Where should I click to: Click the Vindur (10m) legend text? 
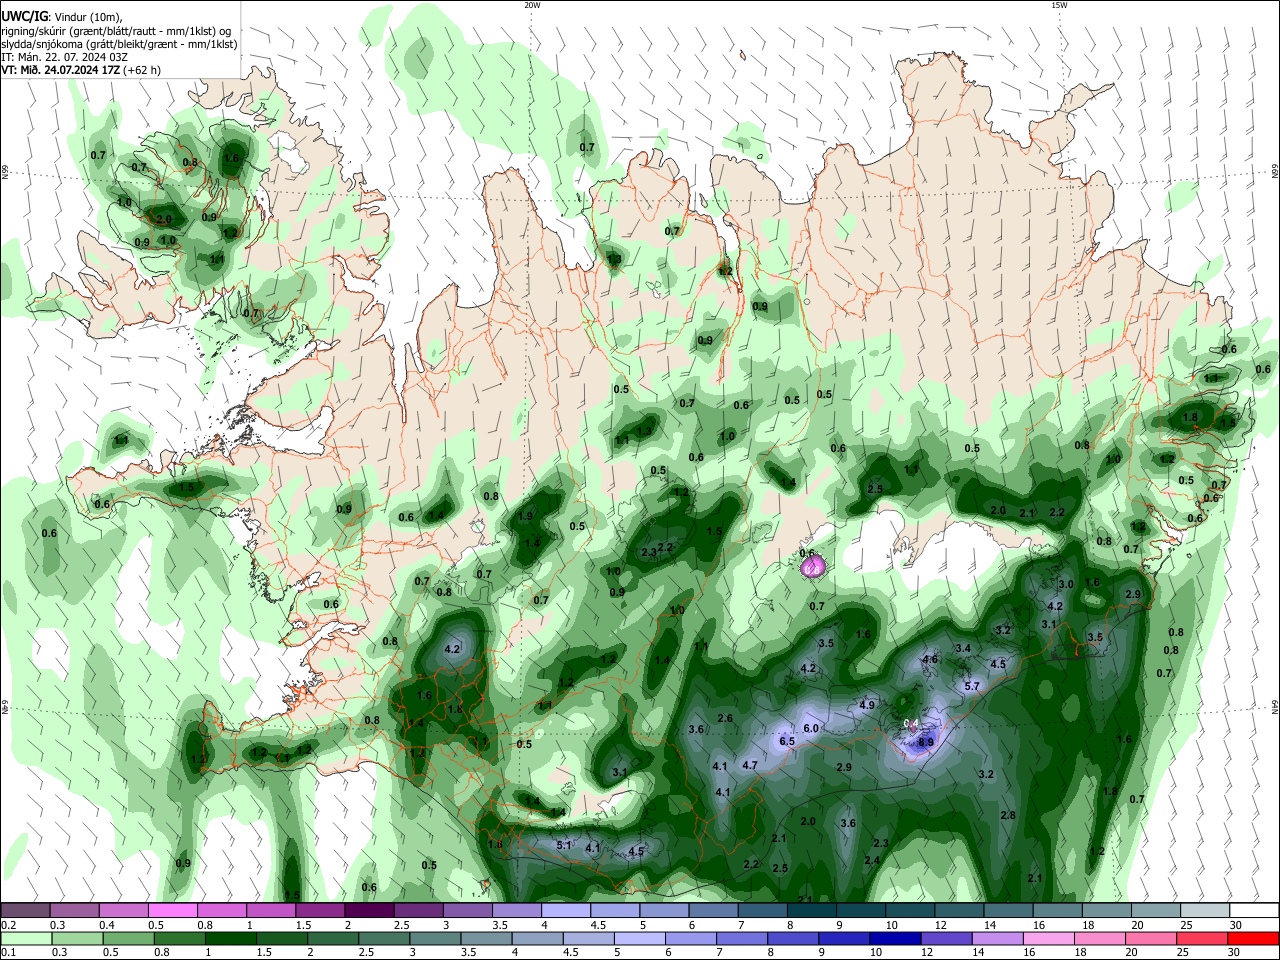(x=88, y=17)
